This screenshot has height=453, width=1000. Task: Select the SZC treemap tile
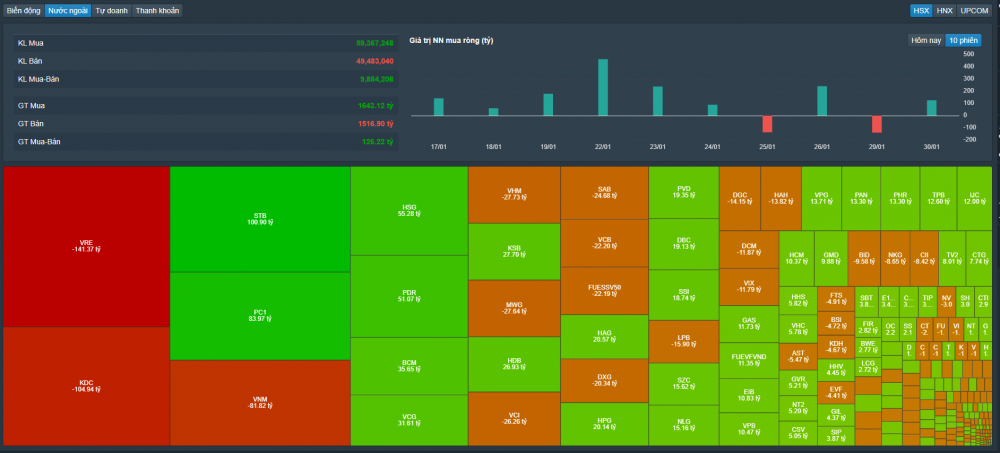pos(684,383)
